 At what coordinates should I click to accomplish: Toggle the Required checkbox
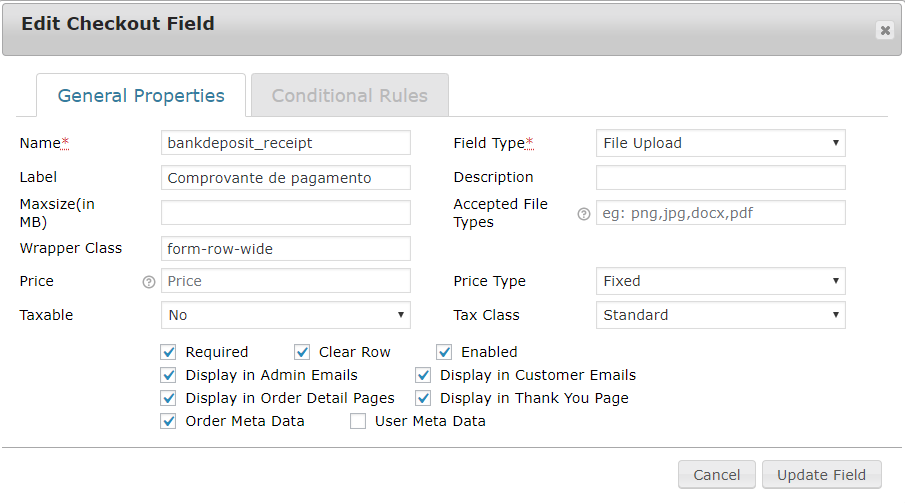pos(168,352)
